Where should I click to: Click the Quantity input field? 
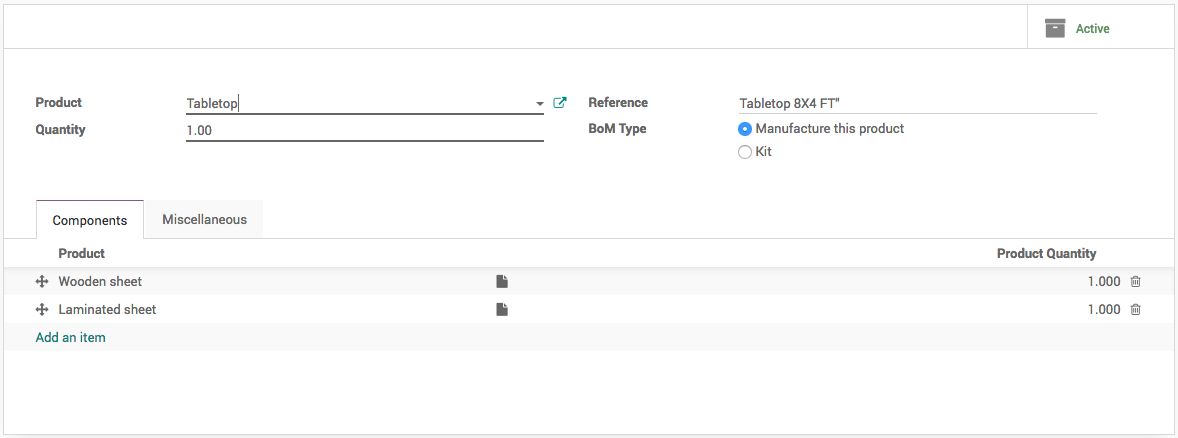coord(364,130)
